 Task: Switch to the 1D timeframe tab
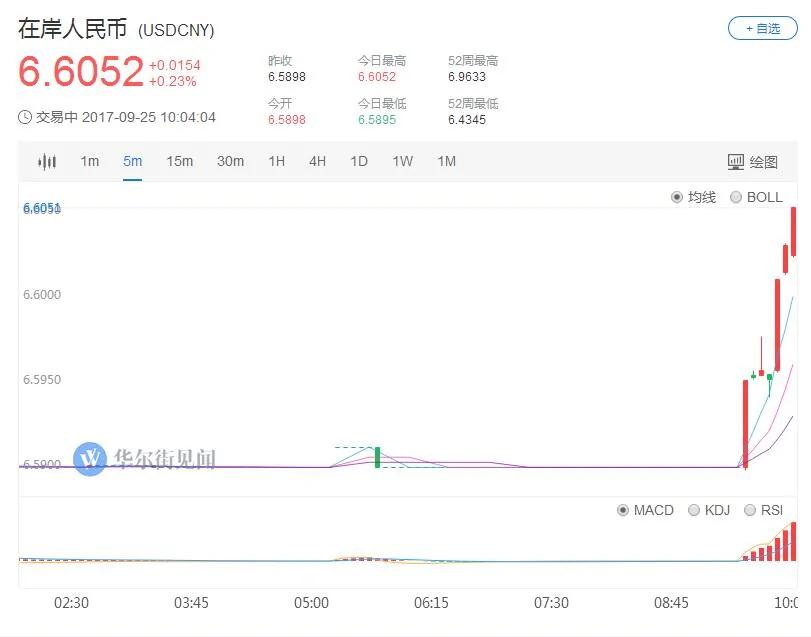tap(359, 161)
